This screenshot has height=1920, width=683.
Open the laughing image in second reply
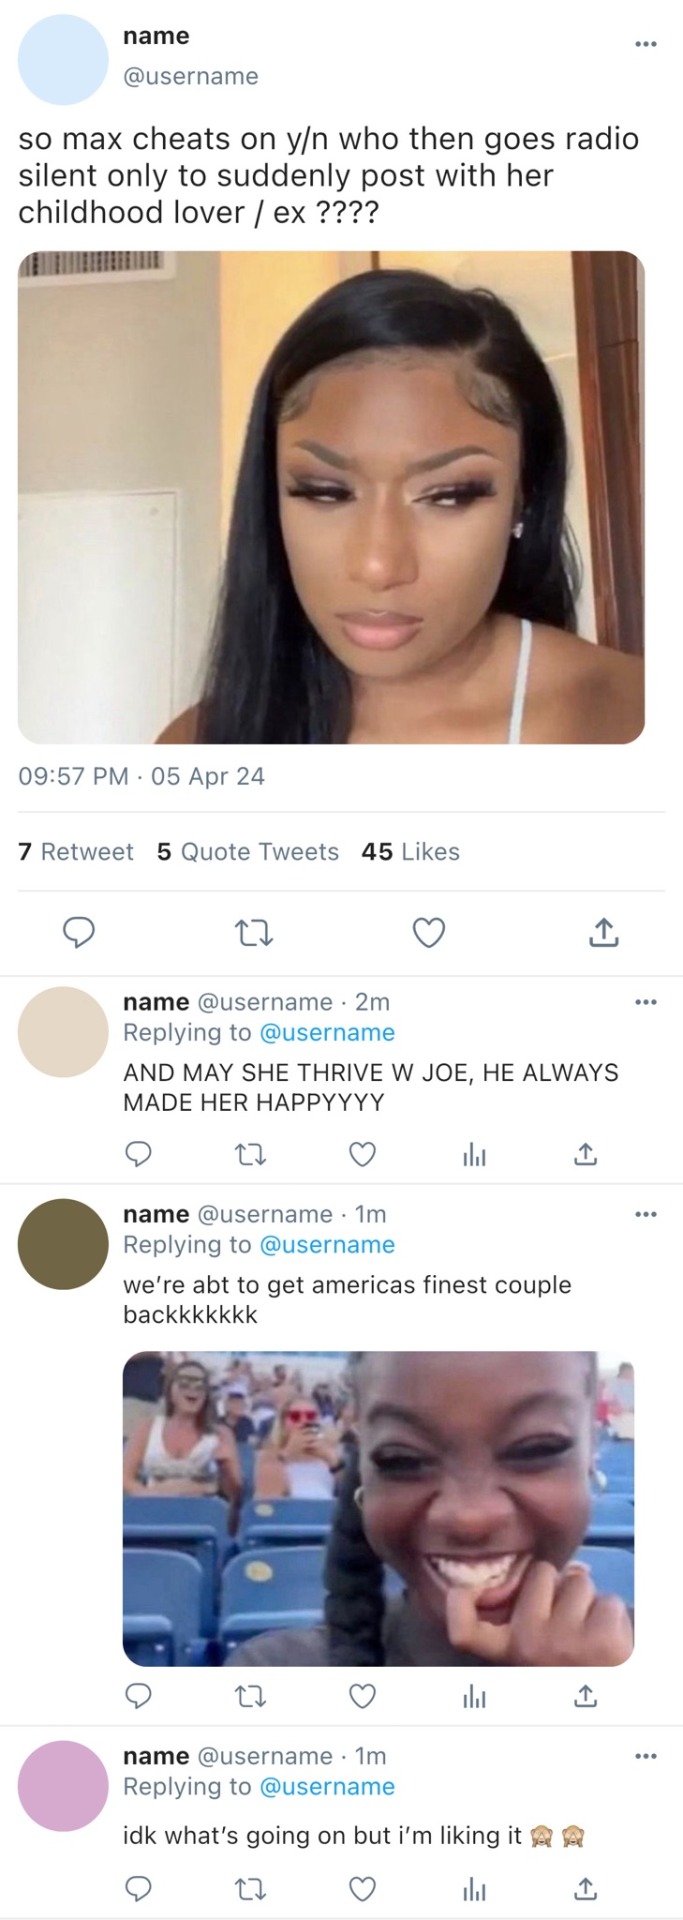[x=378, y=1508]
